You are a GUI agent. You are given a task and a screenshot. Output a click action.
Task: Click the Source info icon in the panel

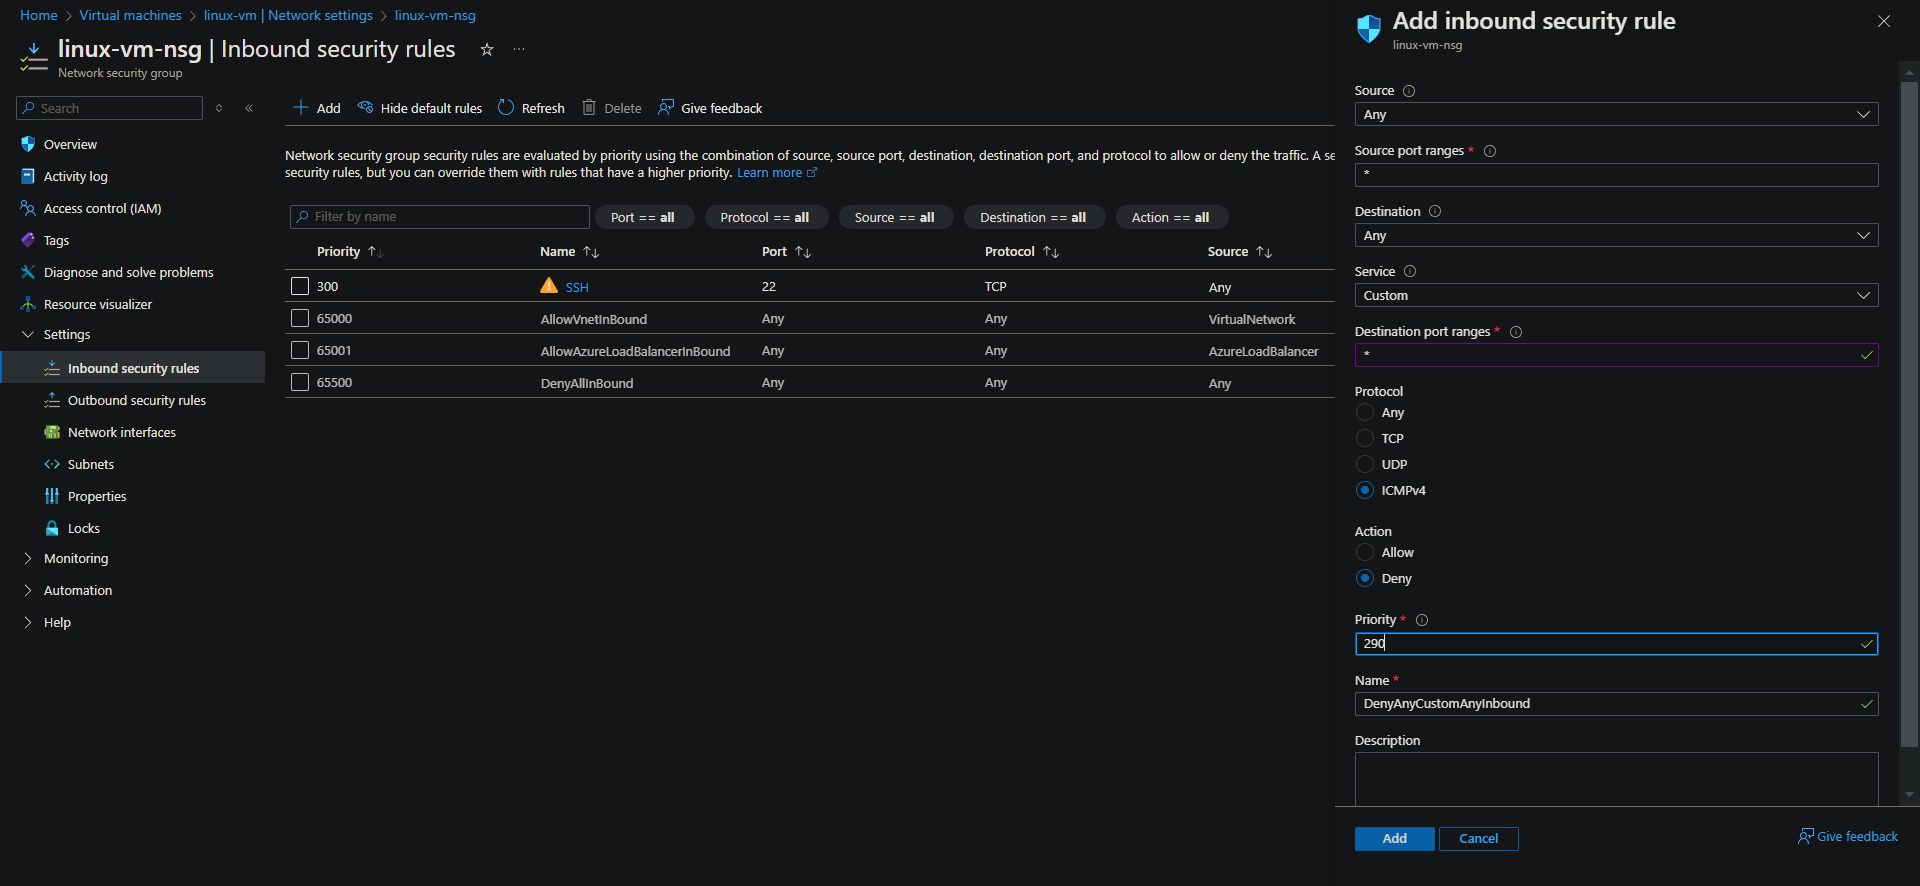[x=1409, y=91]
